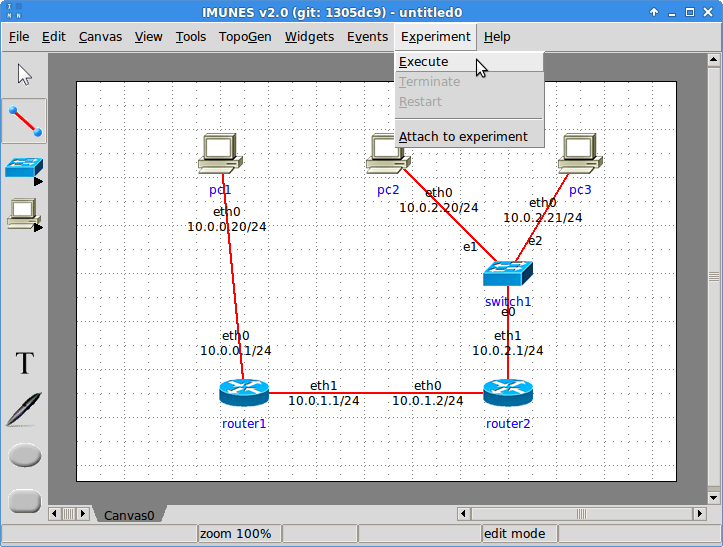Image resolution: width=723 pixels, height=547 pixels.
Task: Click the router2 node icon
Action: [508, 392]
